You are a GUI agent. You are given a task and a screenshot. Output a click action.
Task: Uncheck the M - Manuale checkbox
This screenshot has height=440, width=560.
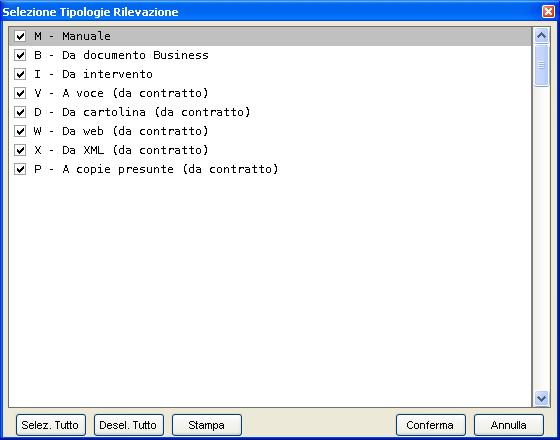(x=20, y=36)
